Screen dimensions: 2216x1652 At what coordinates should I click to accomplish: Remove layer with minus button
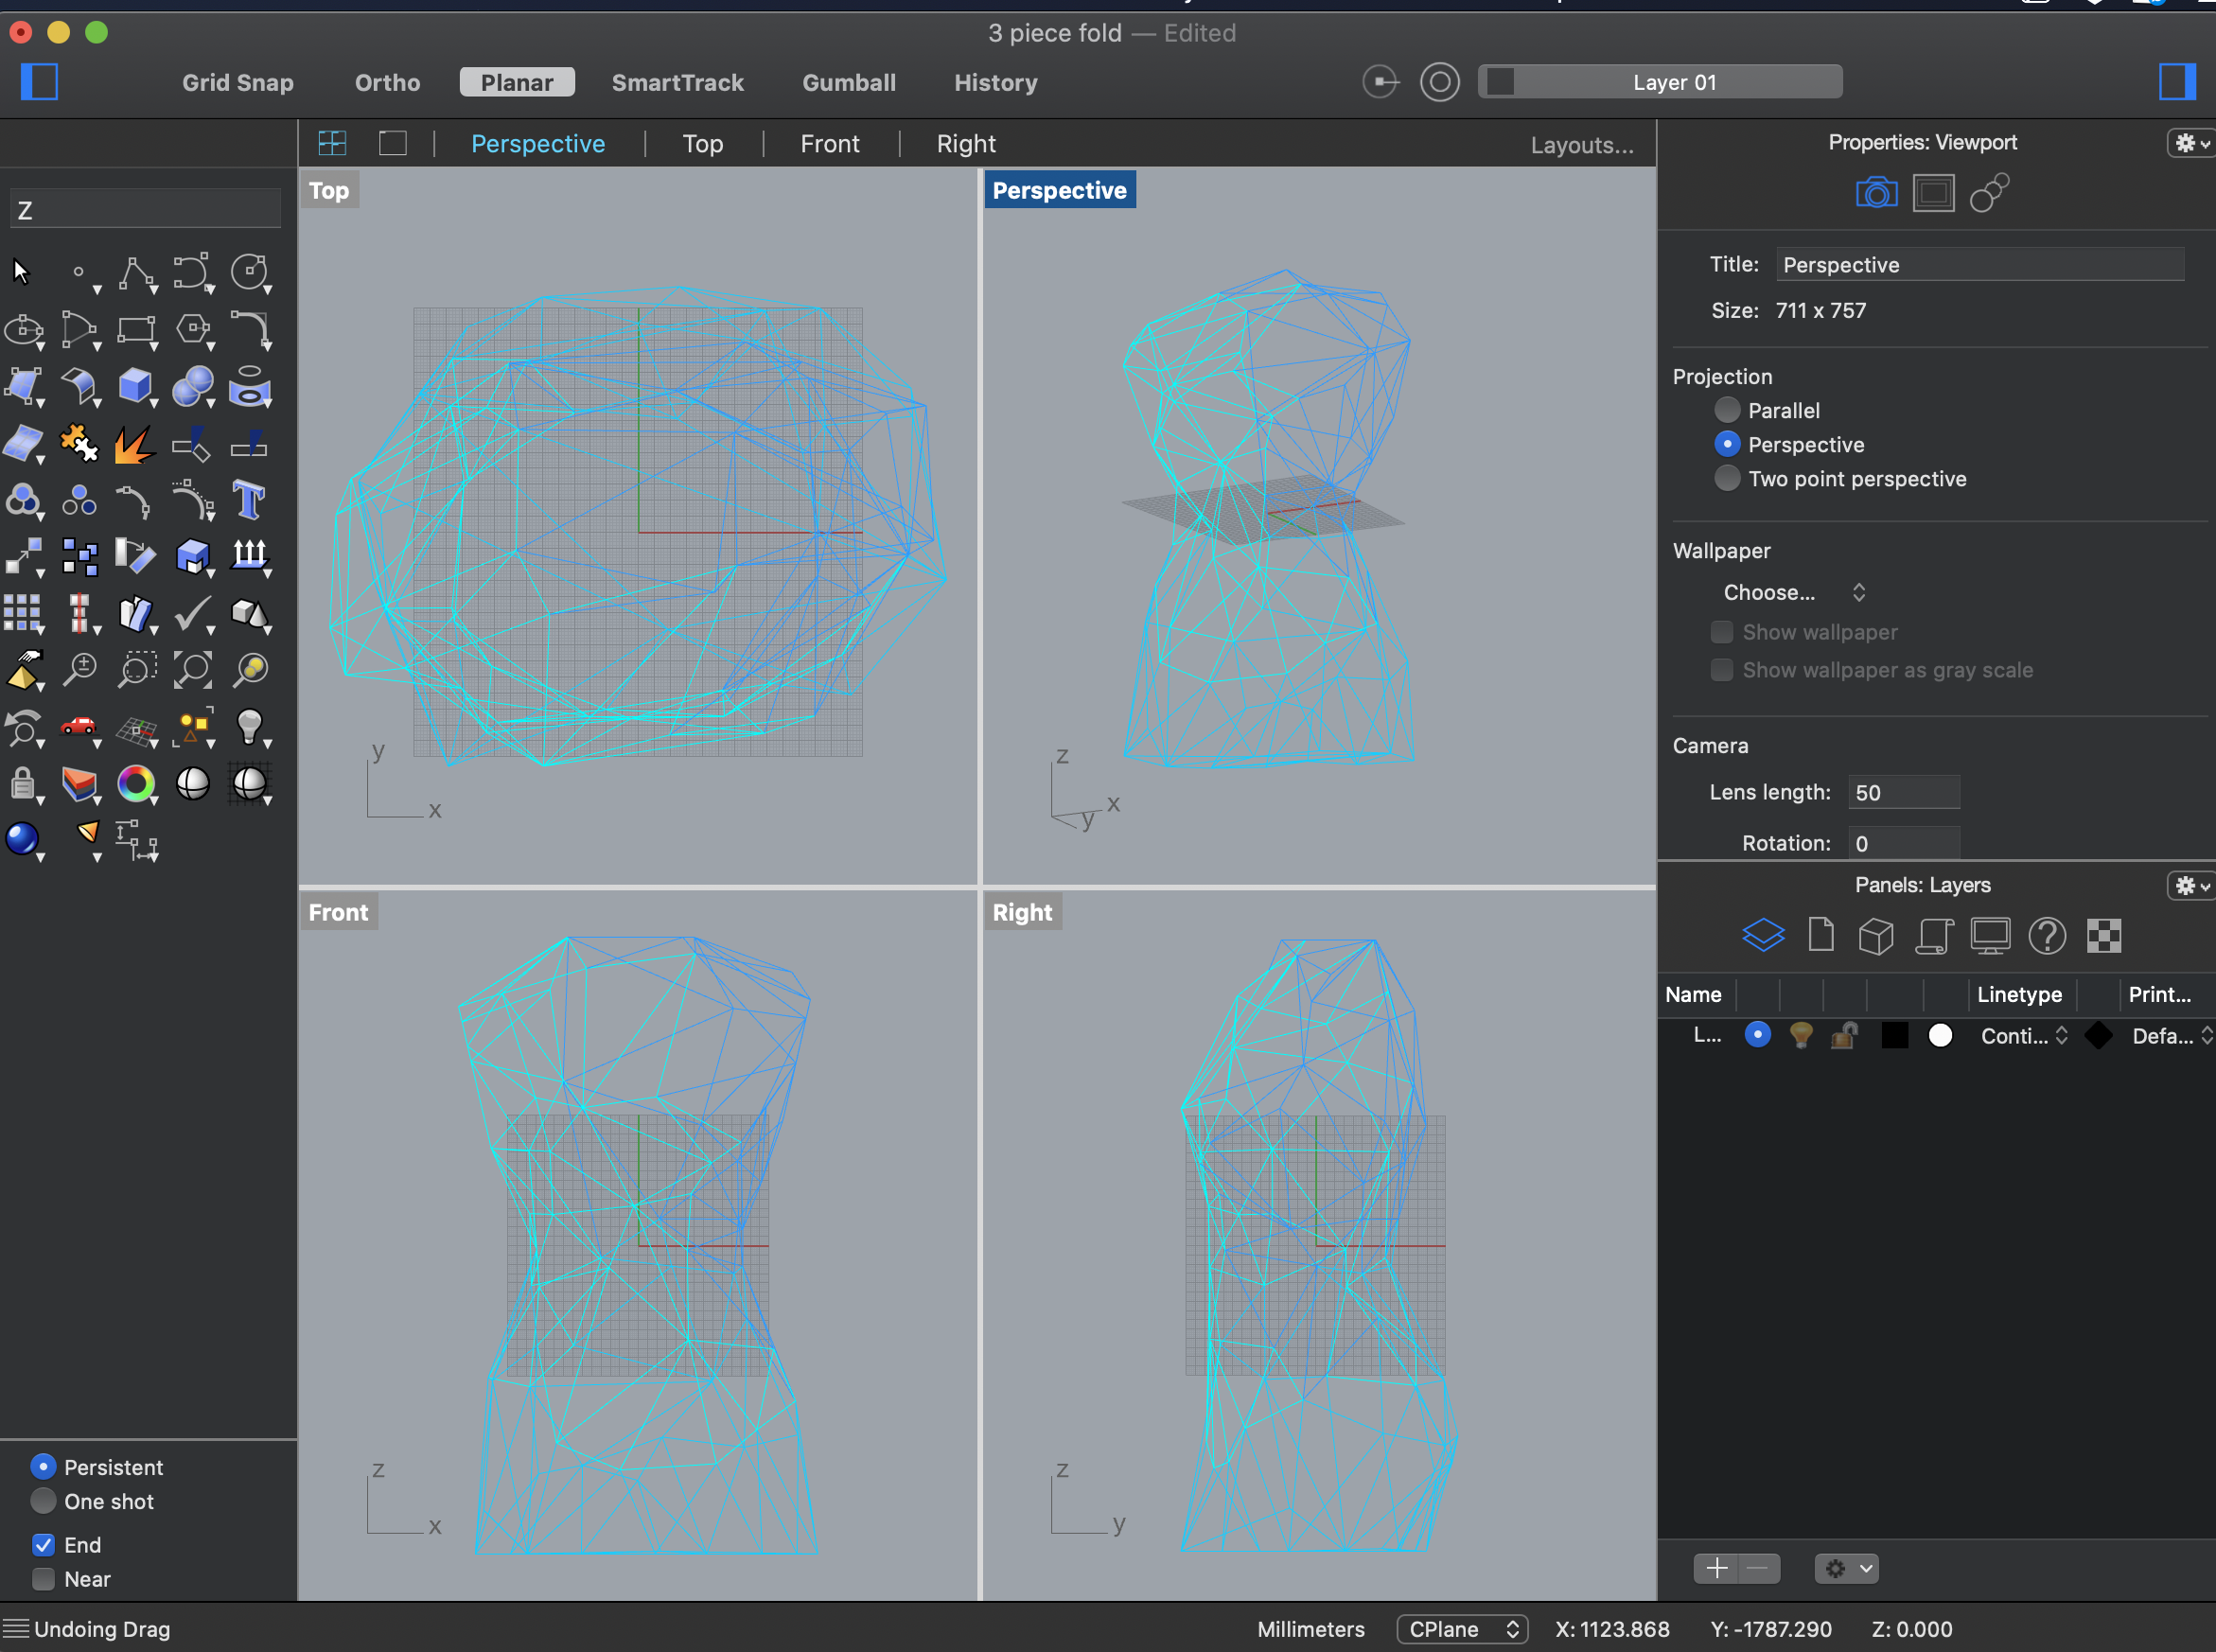[1759, 1568]
